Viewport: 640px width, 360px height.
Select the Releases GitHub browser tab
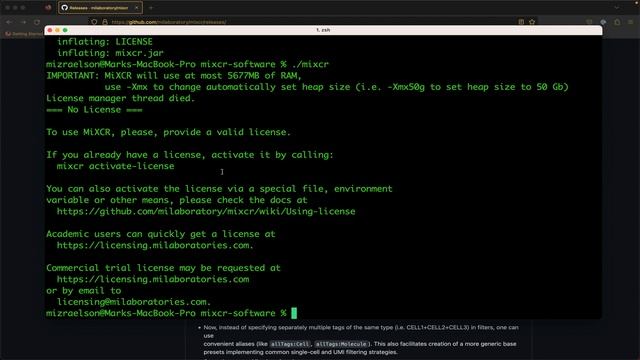click(x=100, y=8)
